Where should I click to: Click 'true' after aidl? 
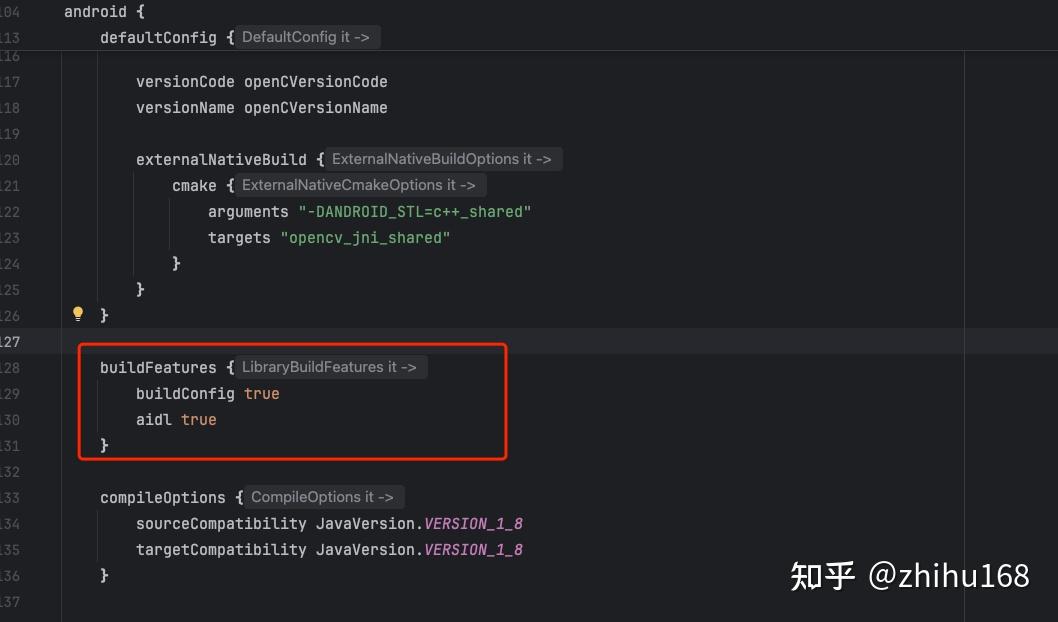(198, 420)
